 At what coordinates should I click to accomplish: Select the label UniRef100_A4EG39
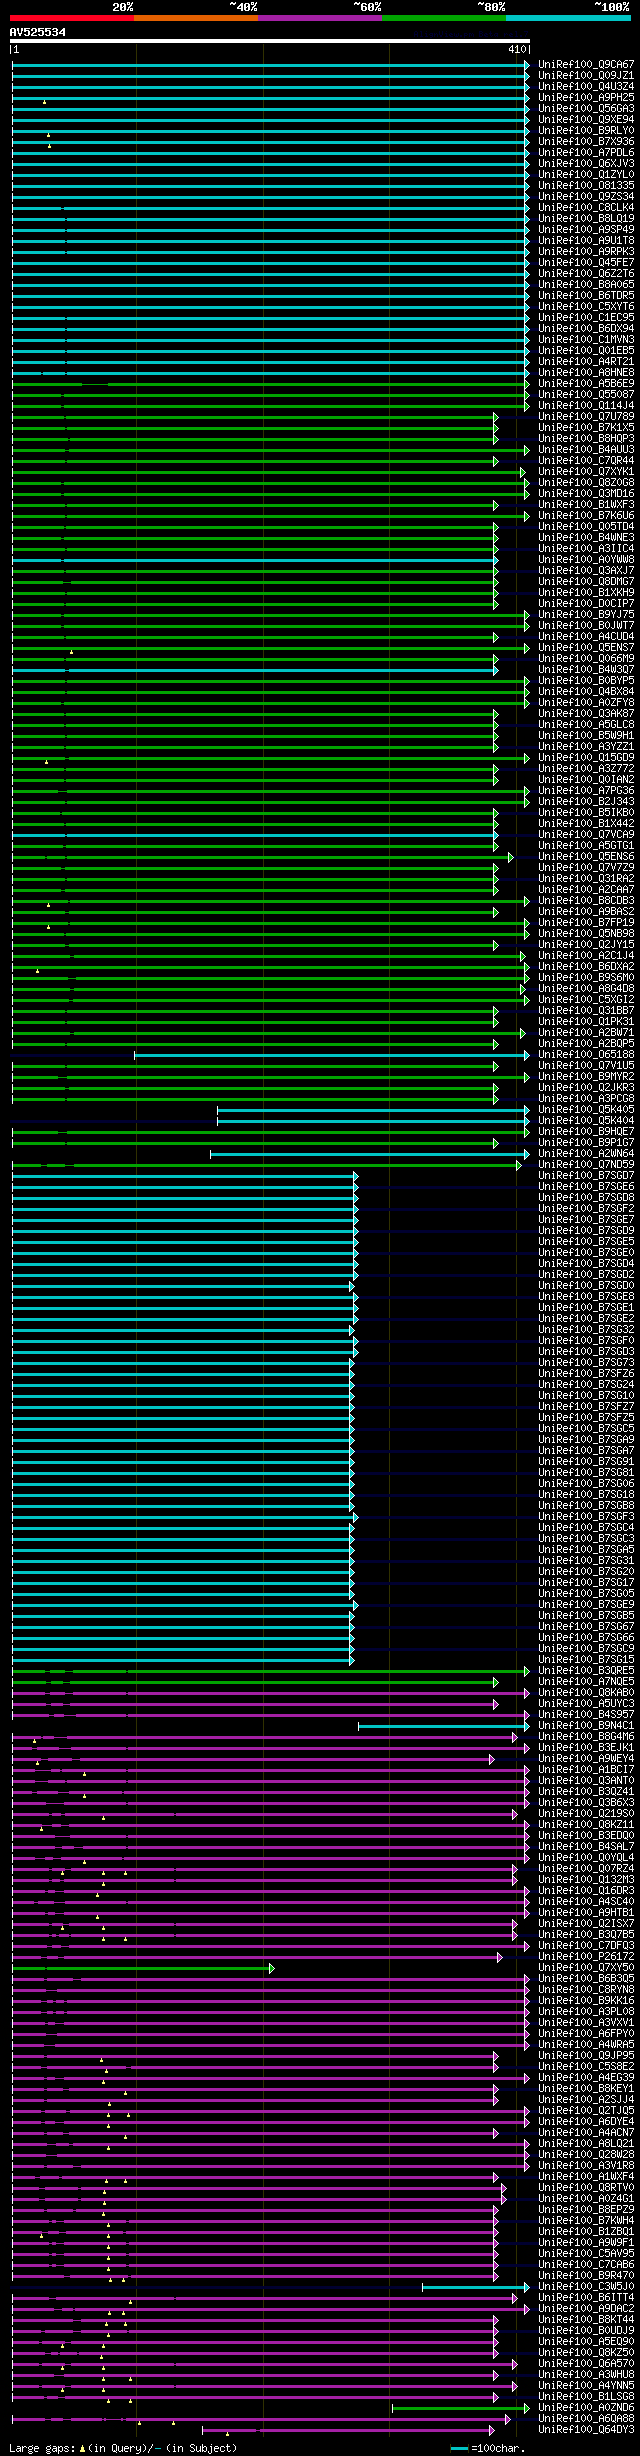pyautogui.click(x=586, y=2077)
